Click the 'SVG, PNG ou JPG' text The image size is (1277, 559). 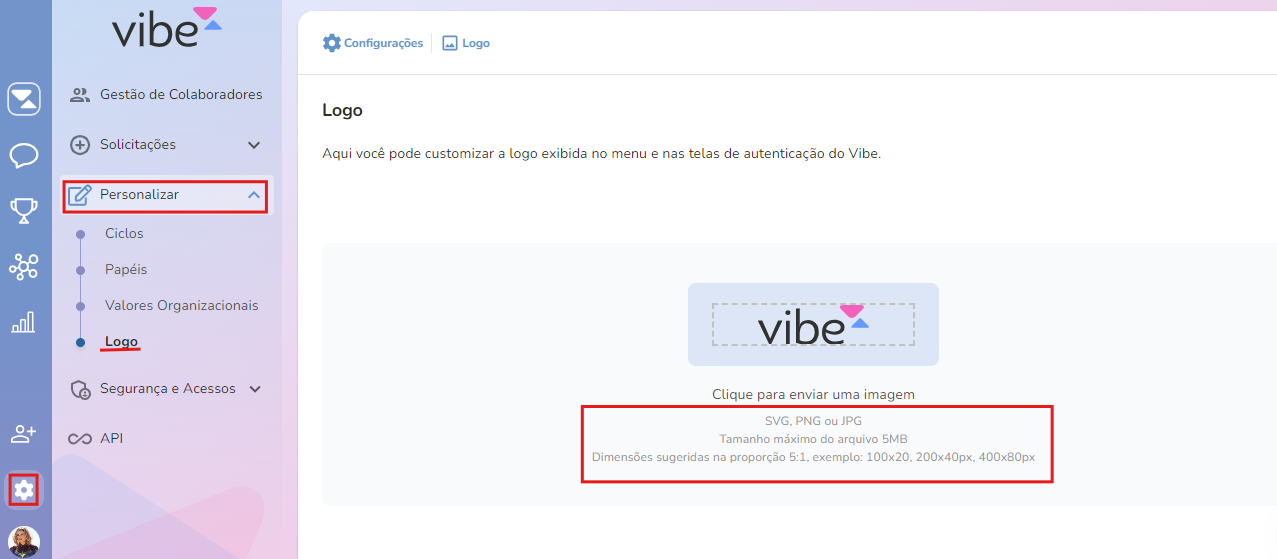tap(813, 420)
